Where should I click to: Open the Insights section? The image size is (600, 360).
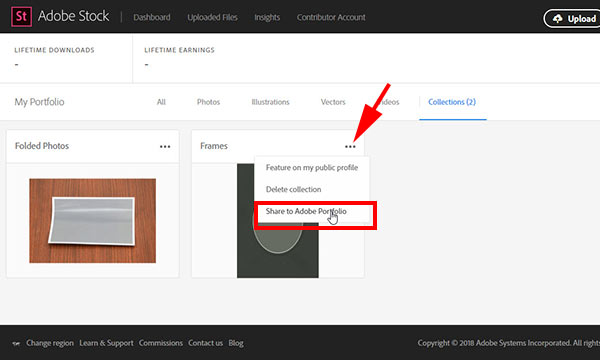[267, 17]
